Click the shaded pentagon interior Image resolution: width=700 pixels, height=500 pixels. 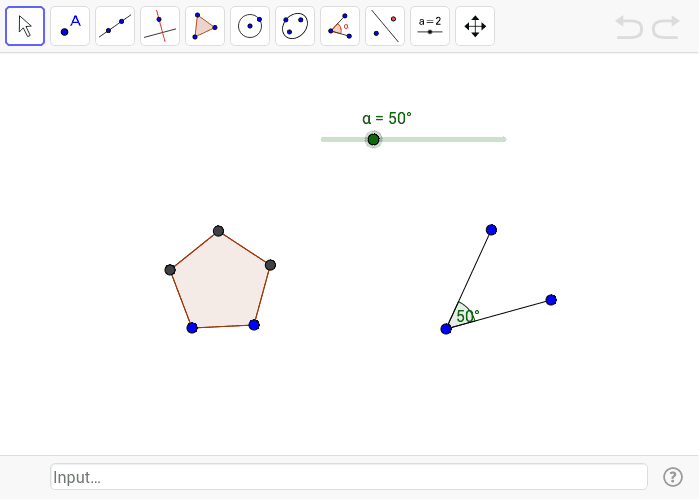[221, 286]
